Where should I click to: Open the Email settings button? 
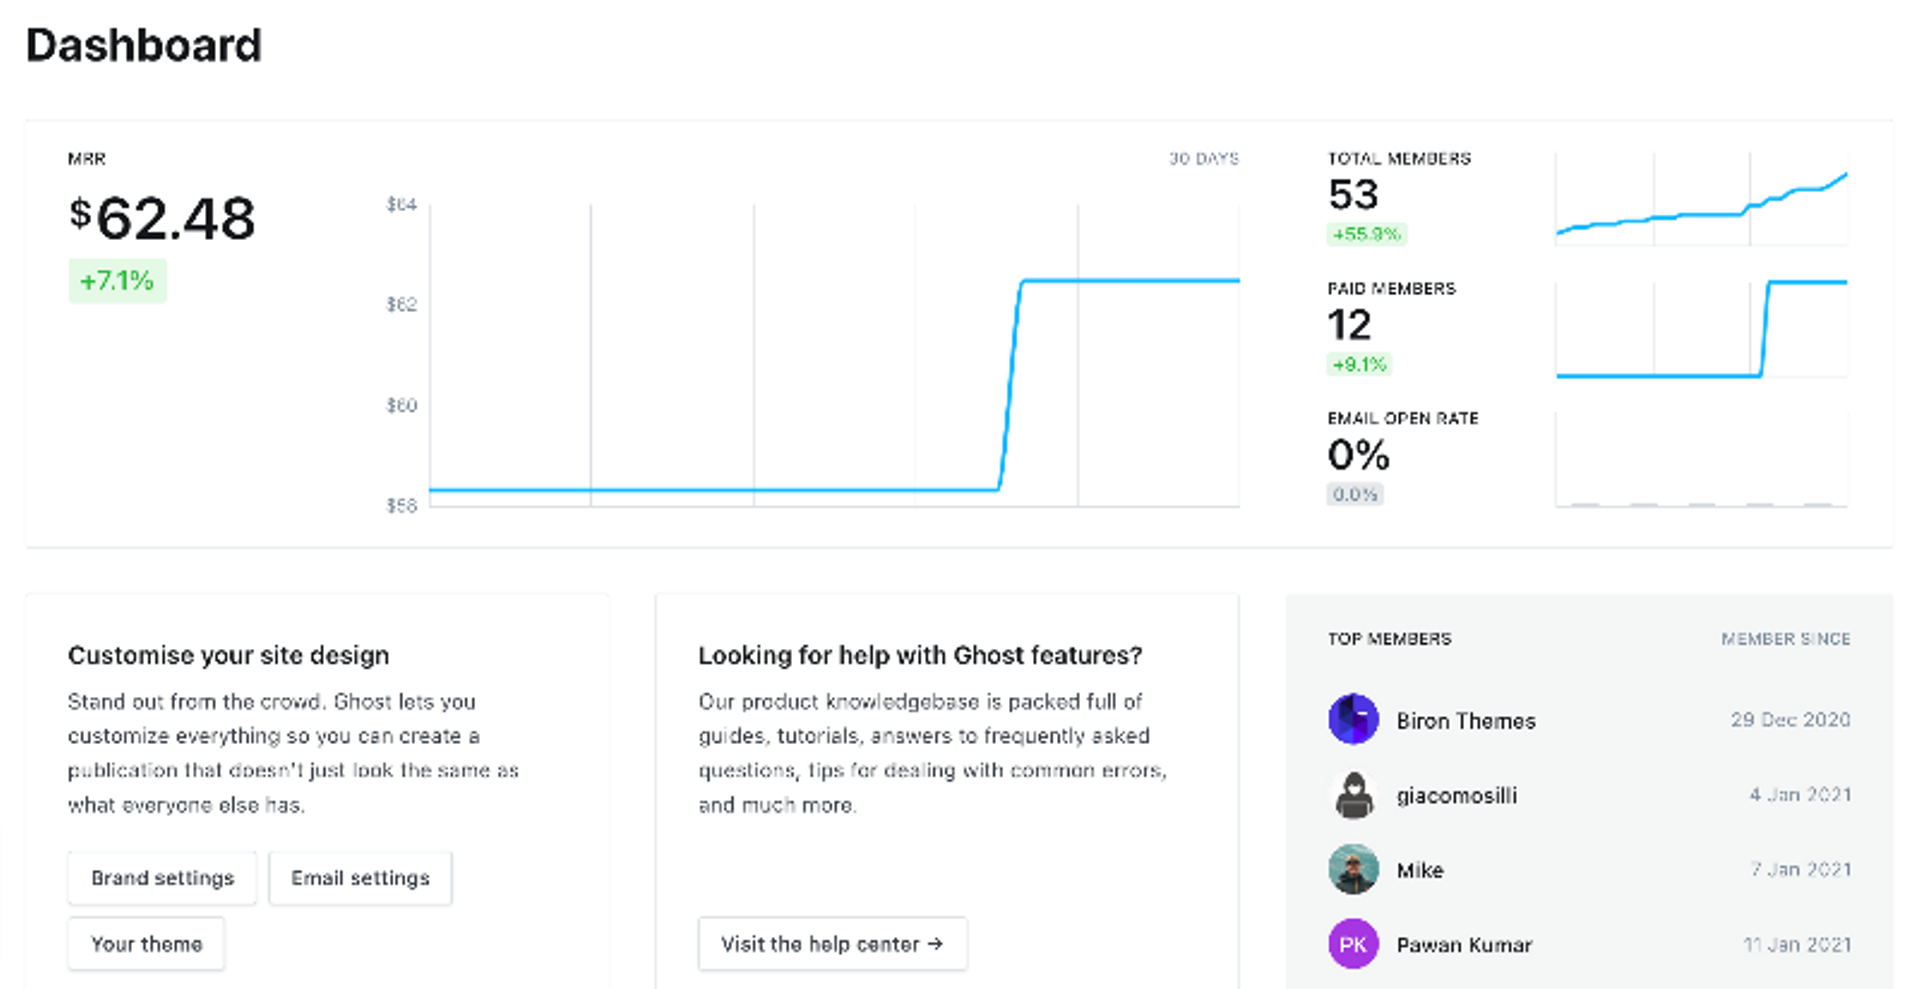[360, 878]
